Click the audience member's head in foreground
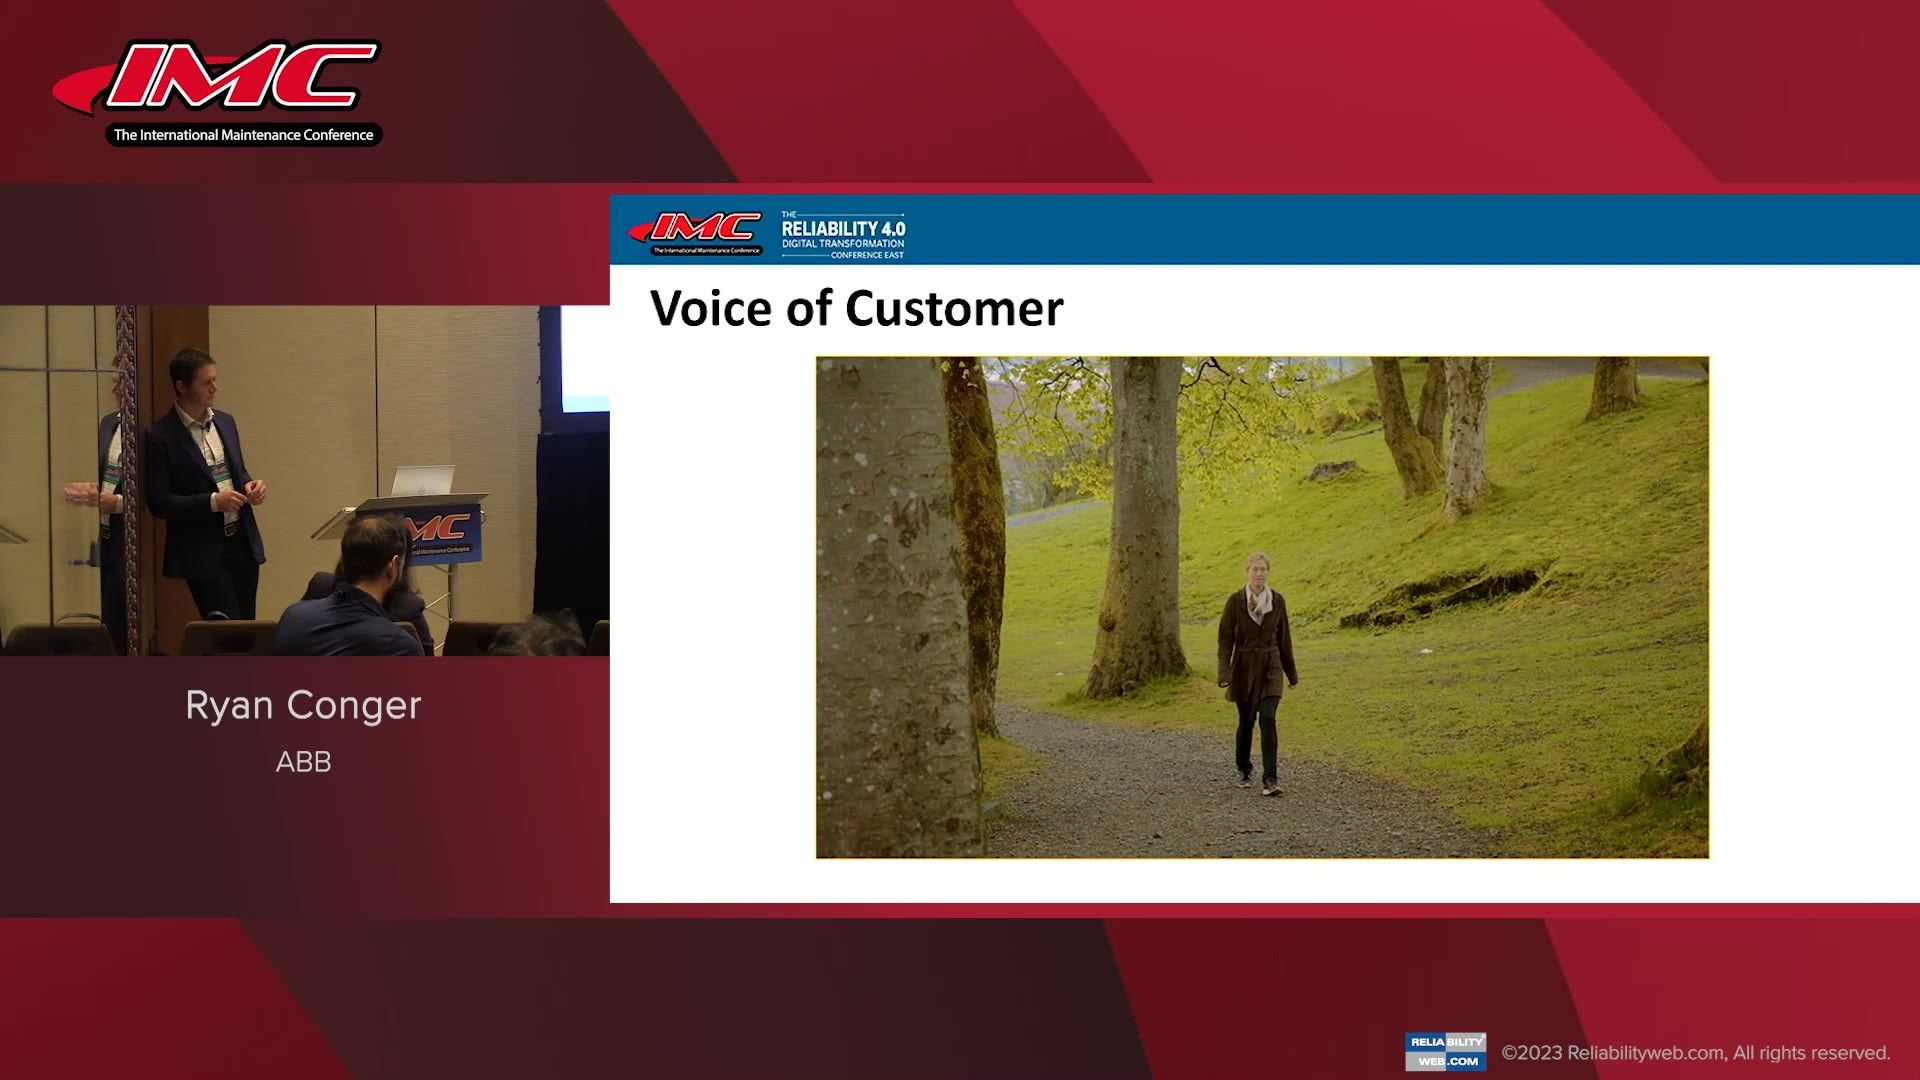The height and width of the screenshot is (1080, 1920). point(373,548)
